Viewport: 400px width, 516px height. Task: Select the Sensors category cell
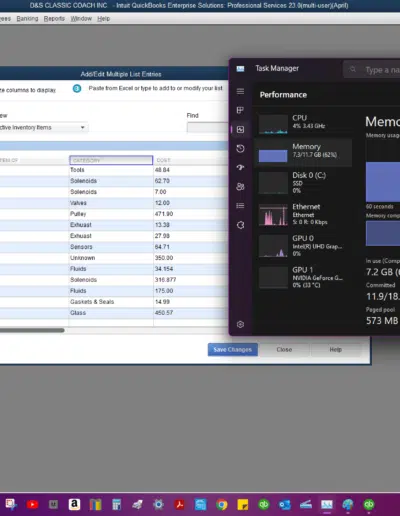point(111,247)
